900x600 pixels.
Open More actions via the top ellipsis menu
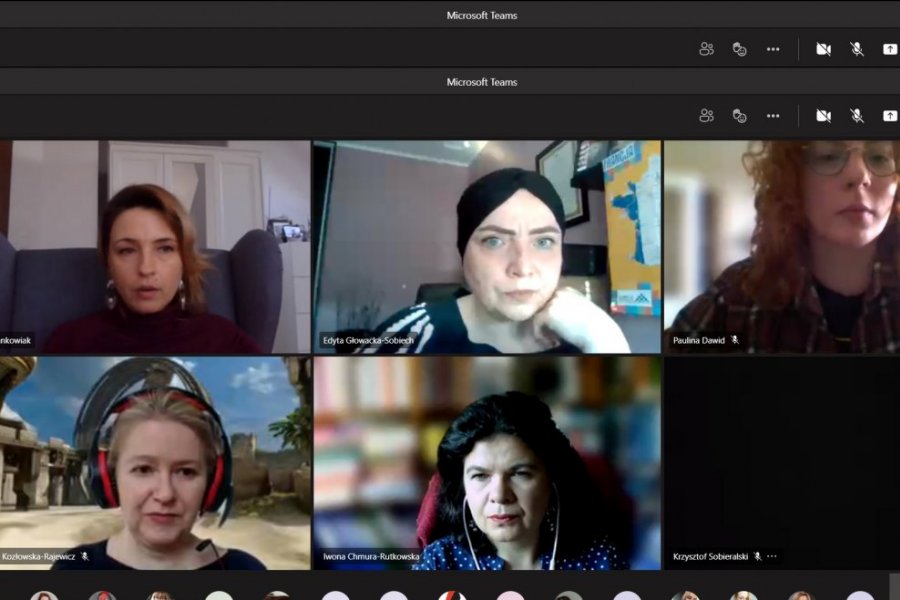tap(772, 47)
